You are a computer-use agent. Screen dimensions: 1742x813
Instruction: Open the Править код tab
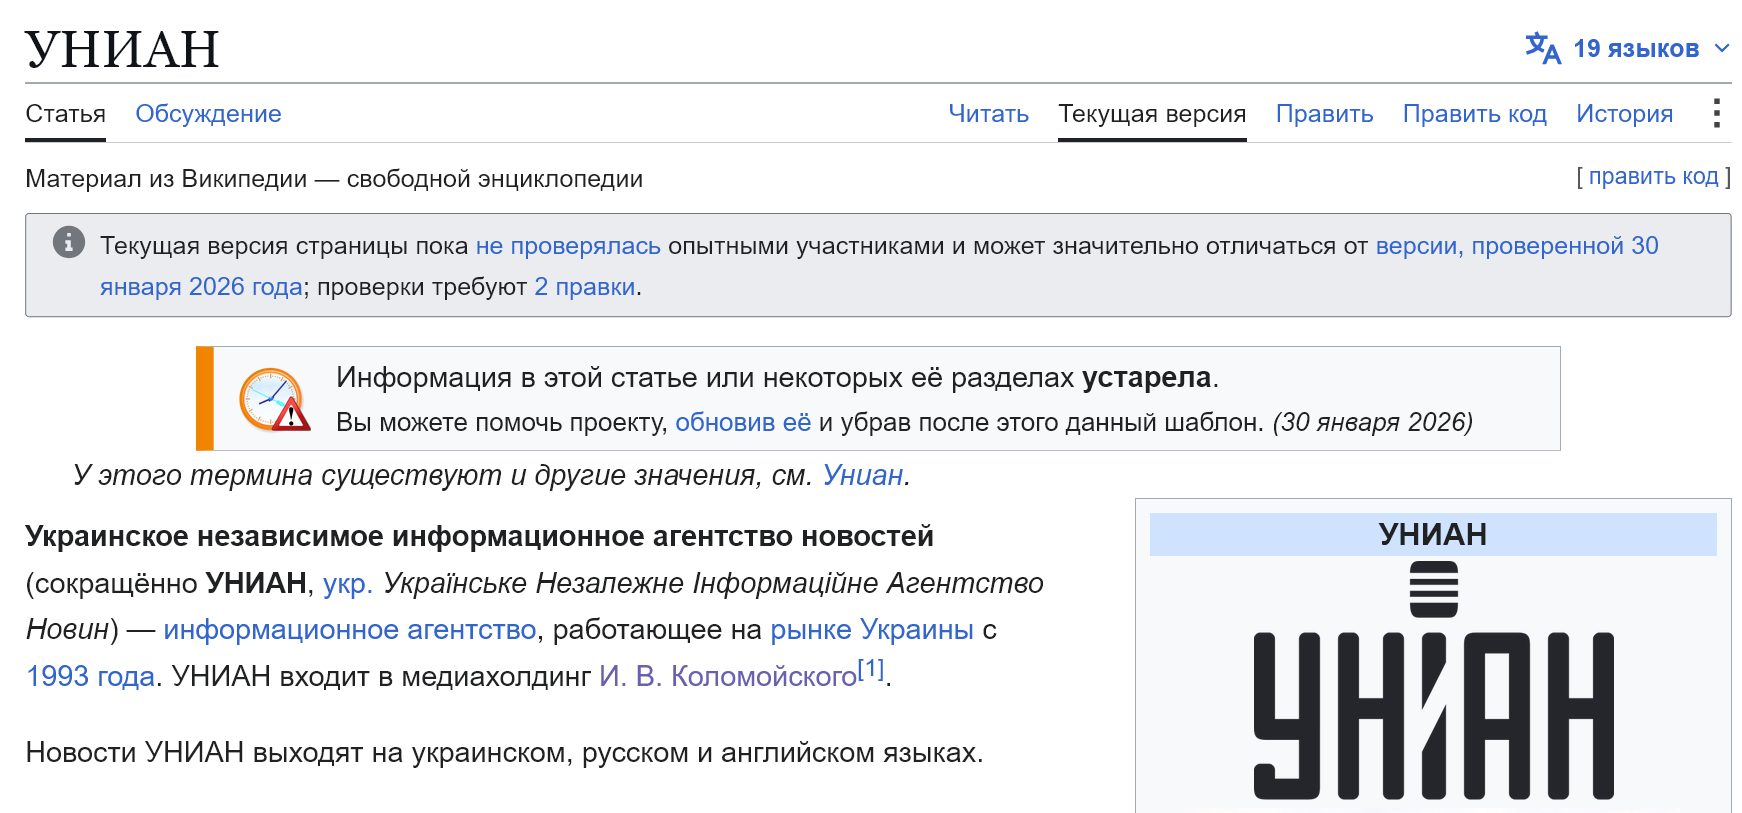[1474, 114]
